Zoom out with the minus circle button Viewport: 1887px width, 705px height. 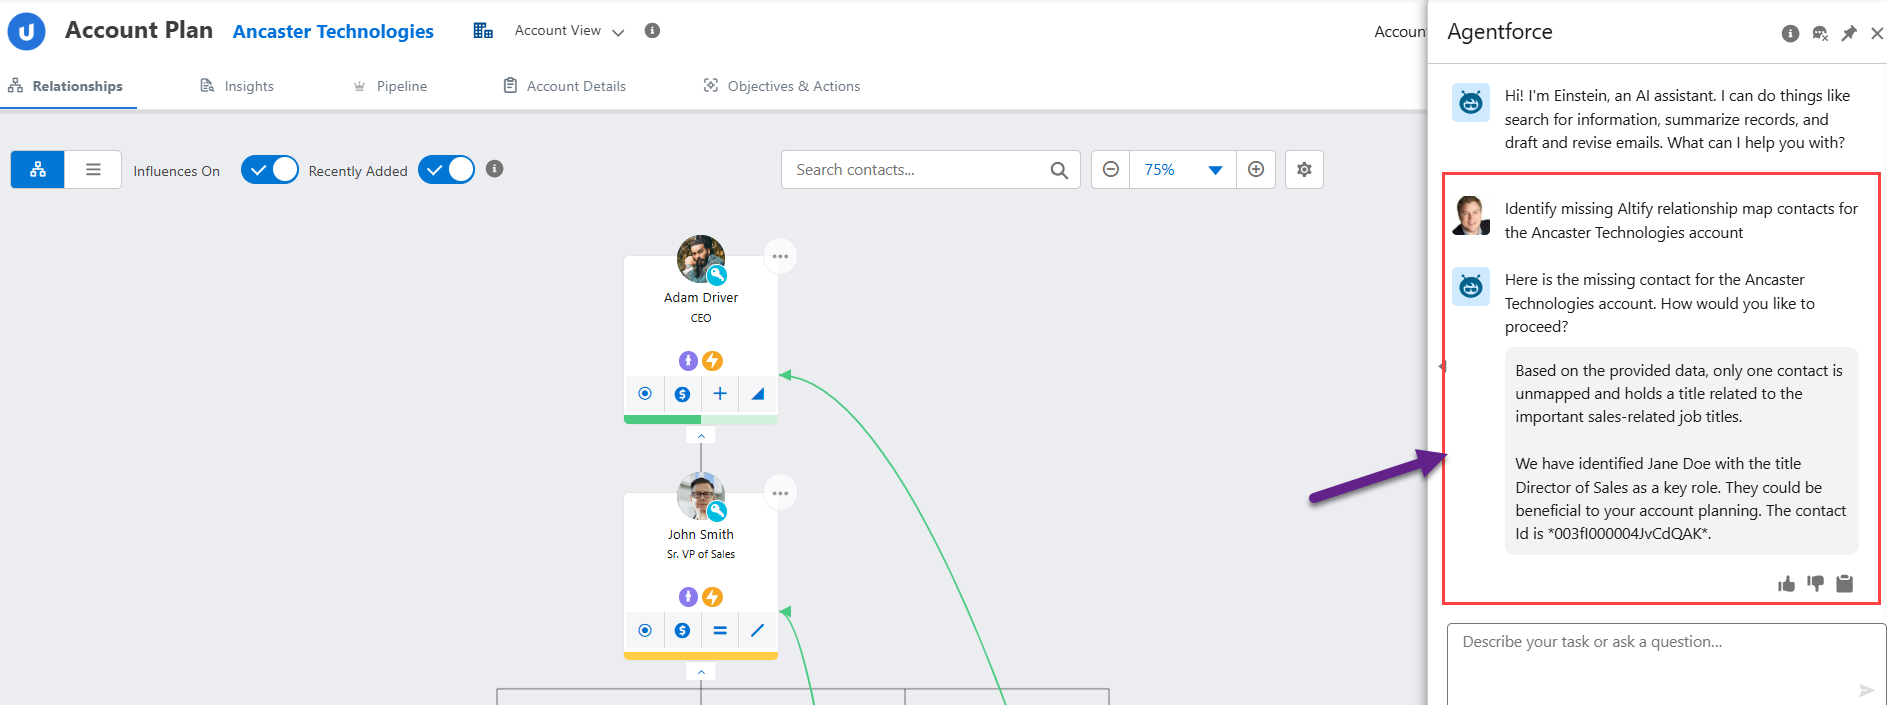1111,170
